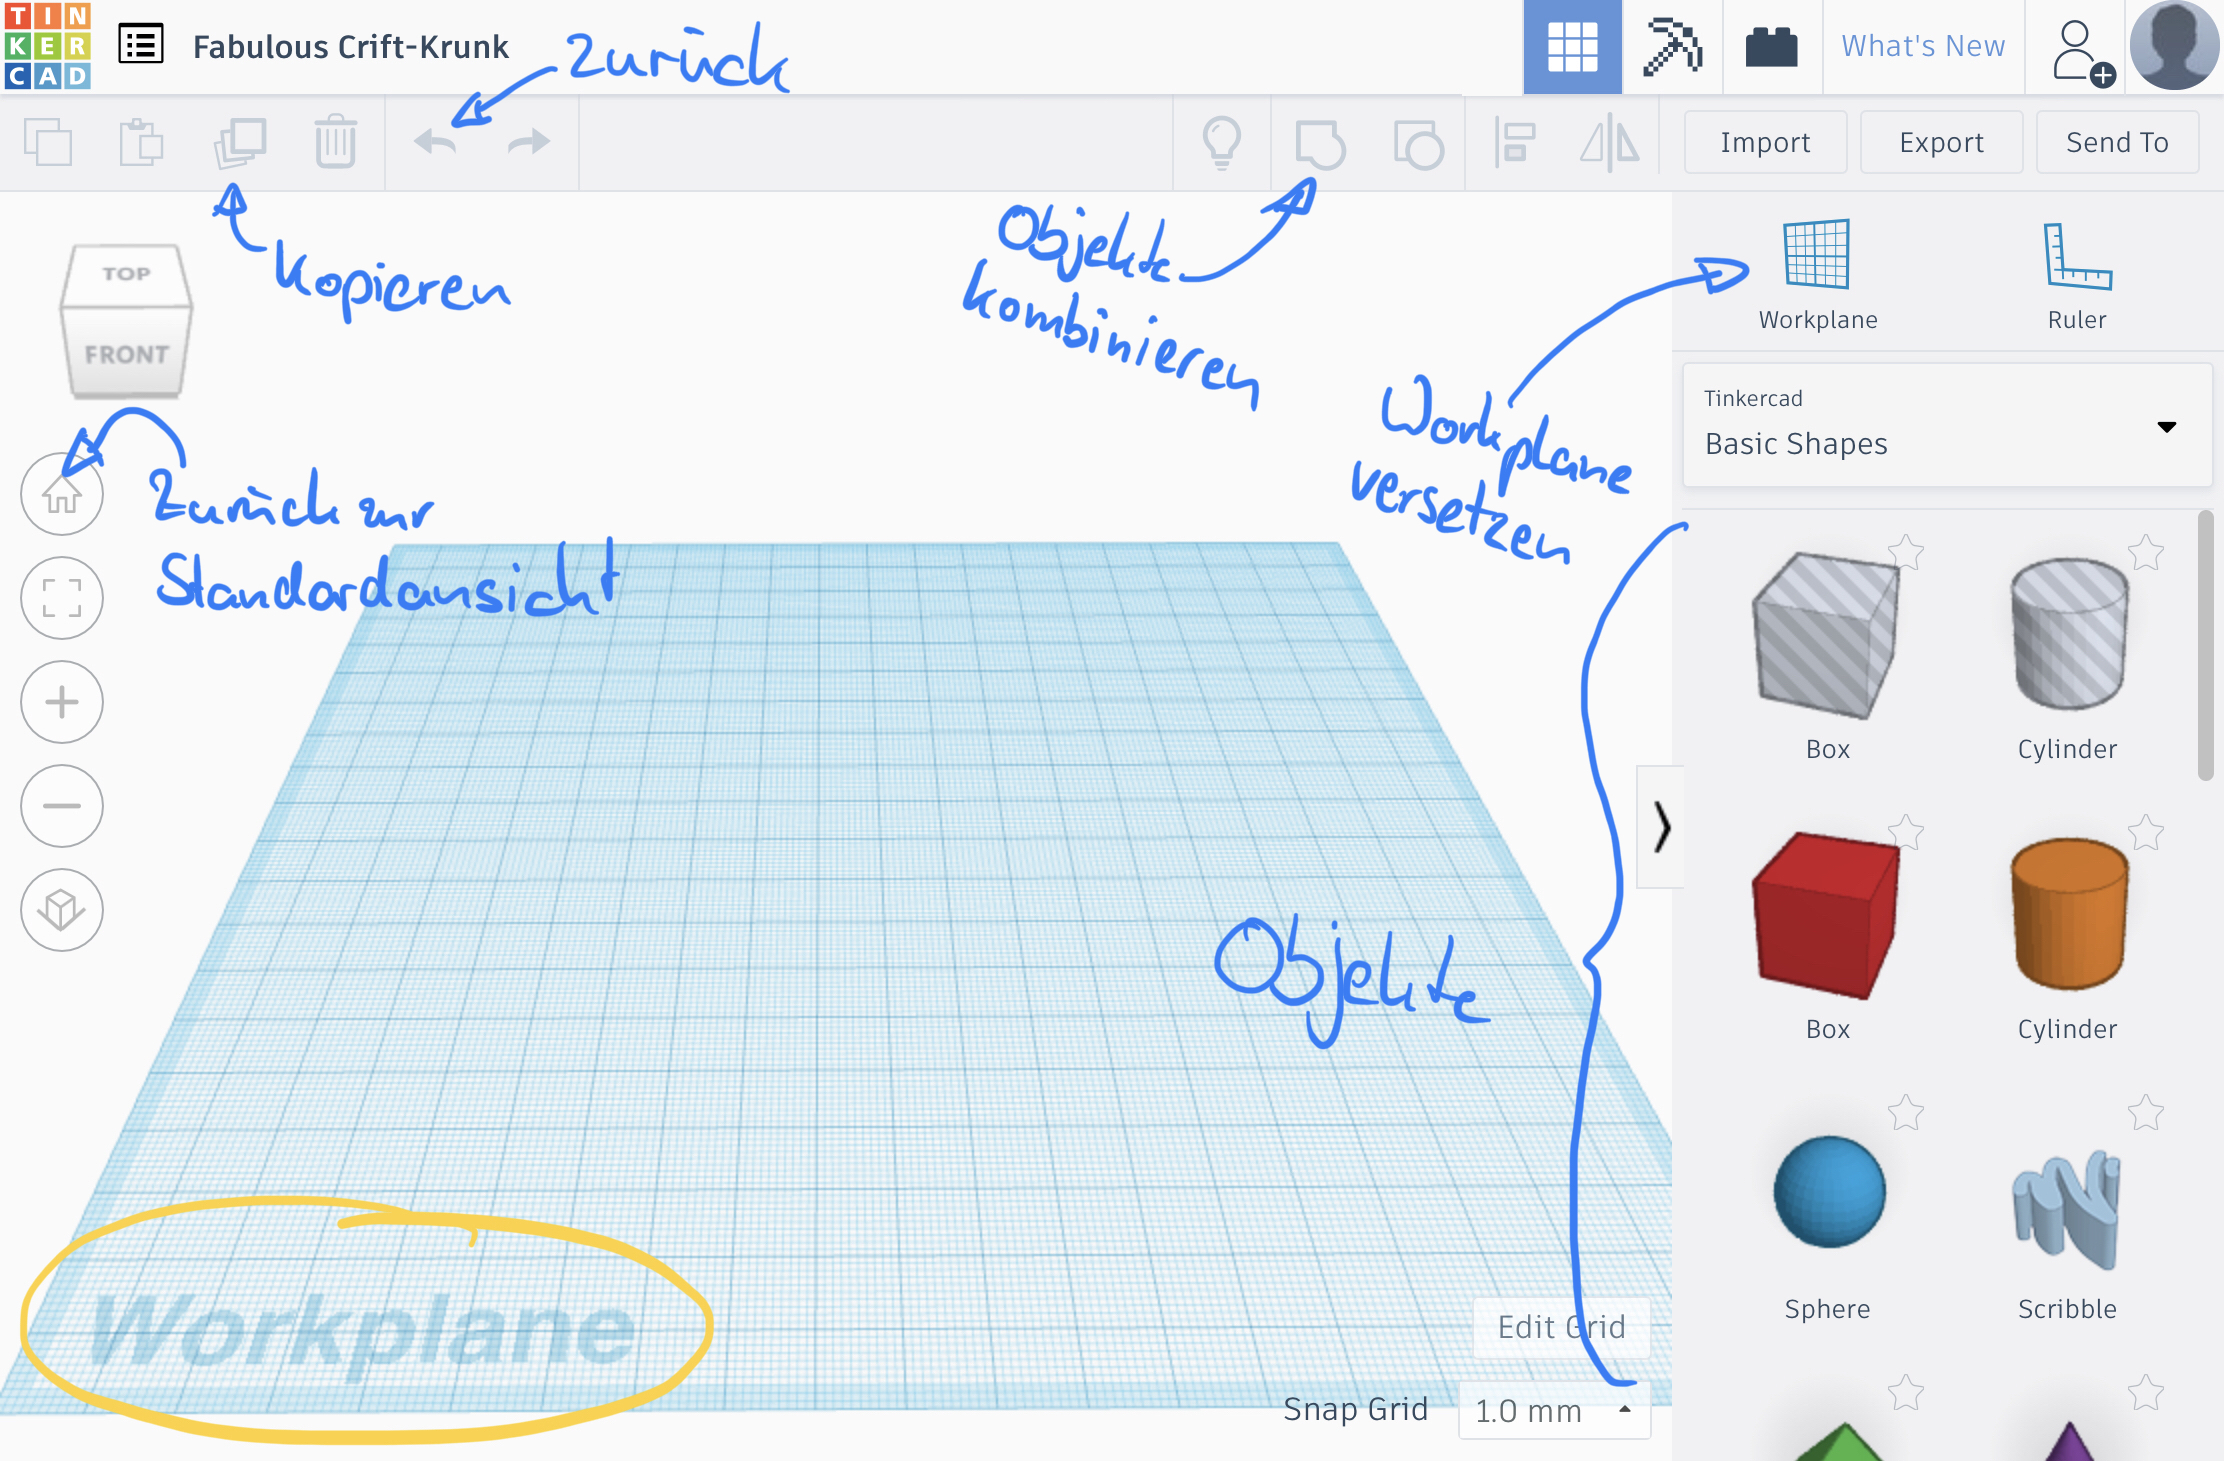This screenshot has width=2224, height=1461.
Task: Click the Duplicate and repeat icon
Action: 240,142
